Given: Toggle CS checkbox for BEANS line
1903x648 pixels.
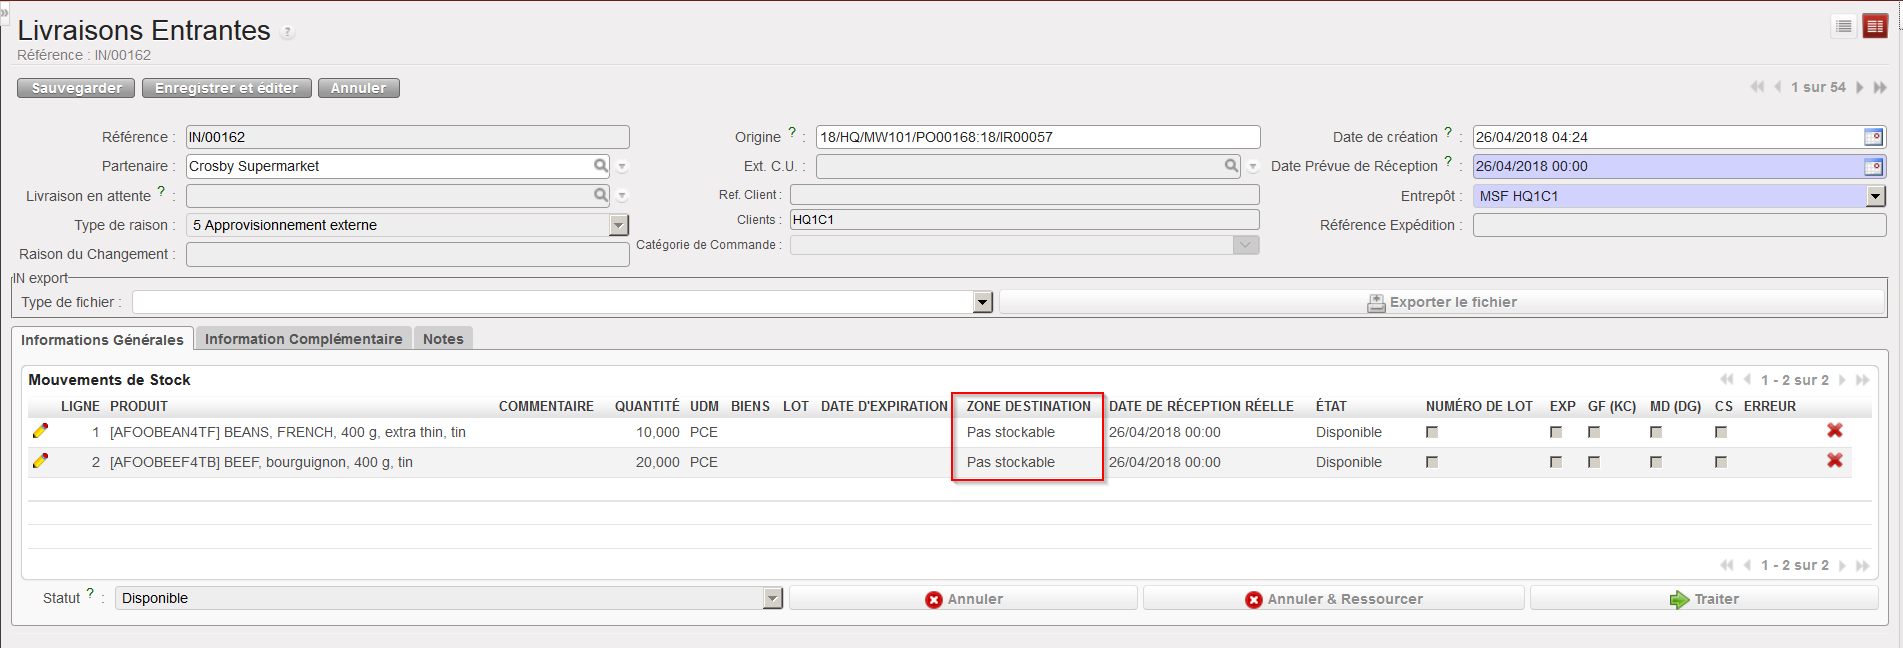Looking at the screenshot, I should [1720, 432].
